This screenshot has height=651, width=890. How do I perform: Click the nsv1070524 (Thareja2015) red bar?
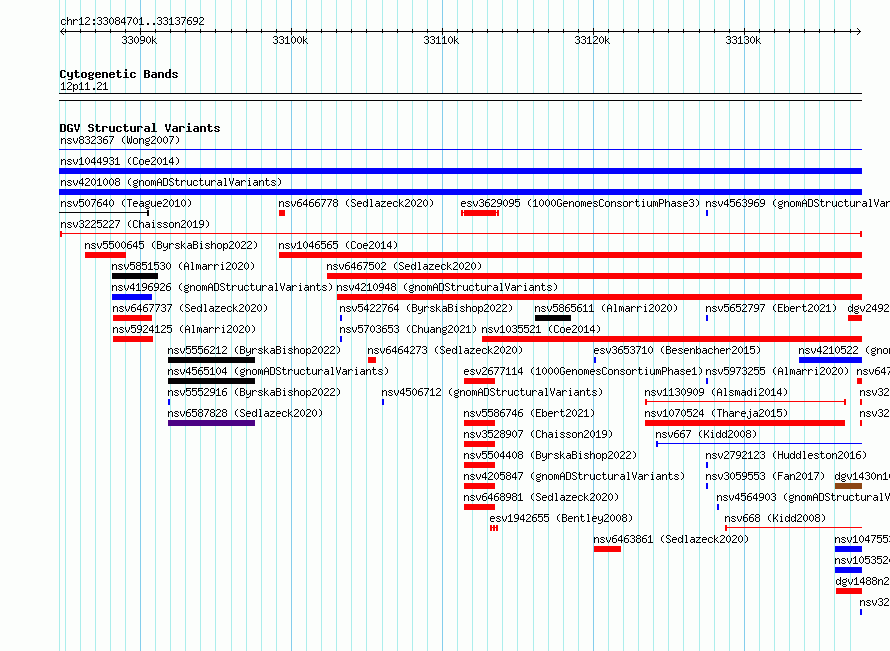(x=745, y=423)
